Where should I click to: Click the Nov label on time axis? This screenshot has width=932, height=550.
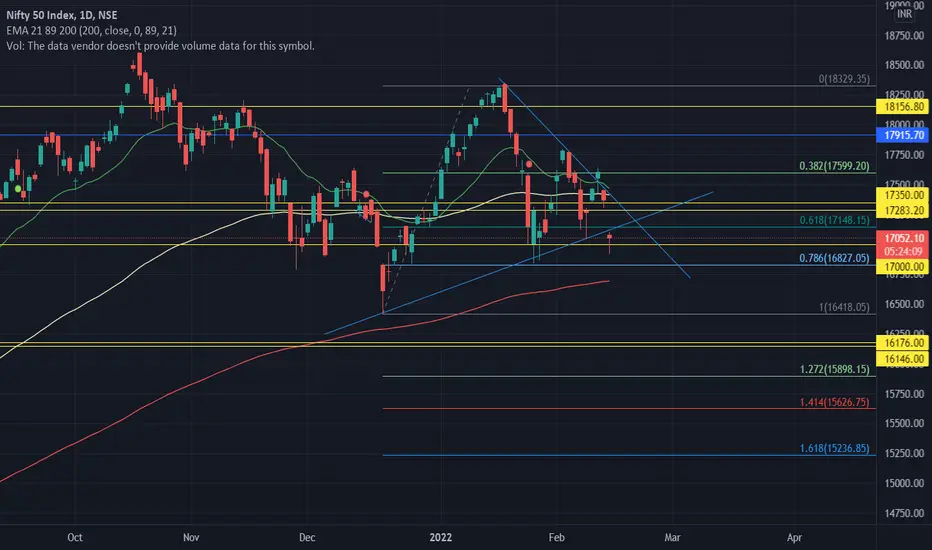(191, 538)
